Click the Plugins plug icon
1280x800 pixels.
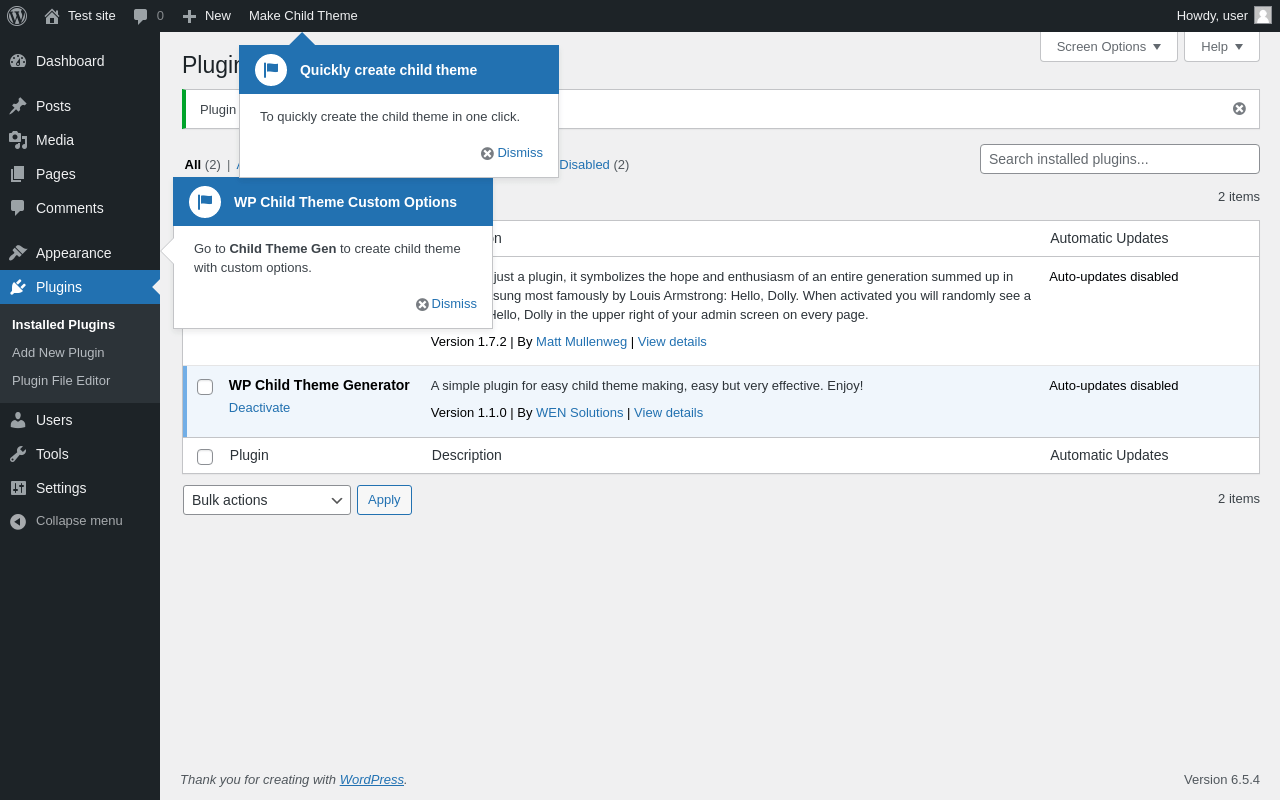pyautogui.click(x=18, y=287)
